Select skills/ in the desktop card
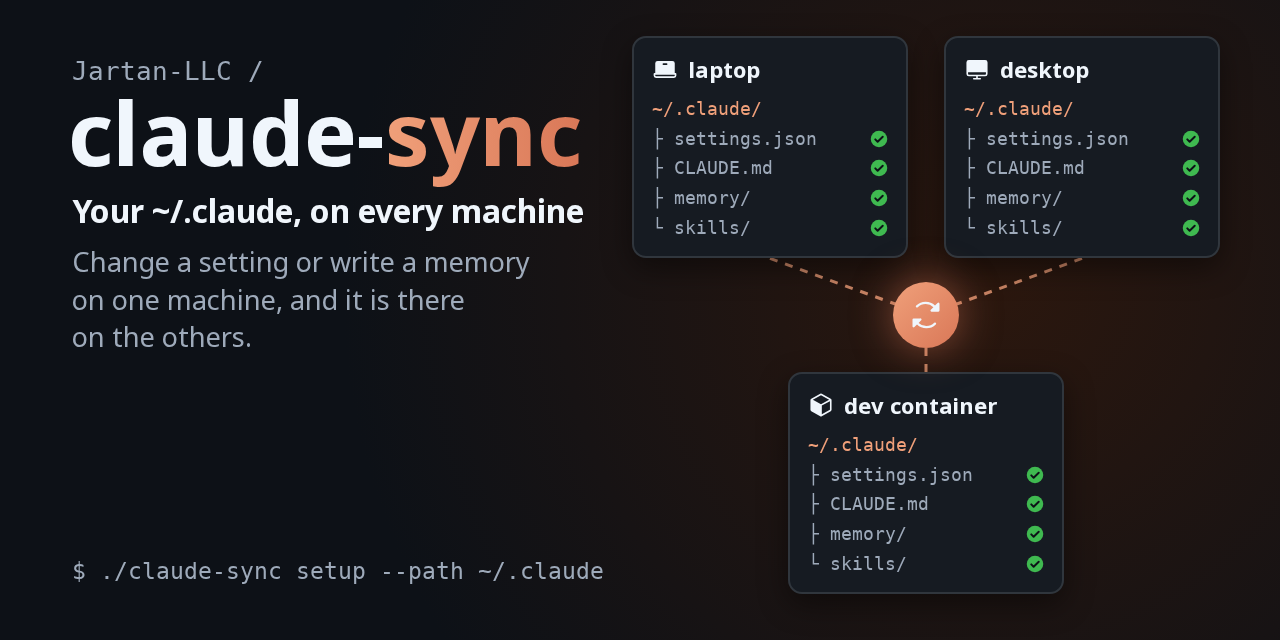1280x640 pixels. tap(1024, 227)
